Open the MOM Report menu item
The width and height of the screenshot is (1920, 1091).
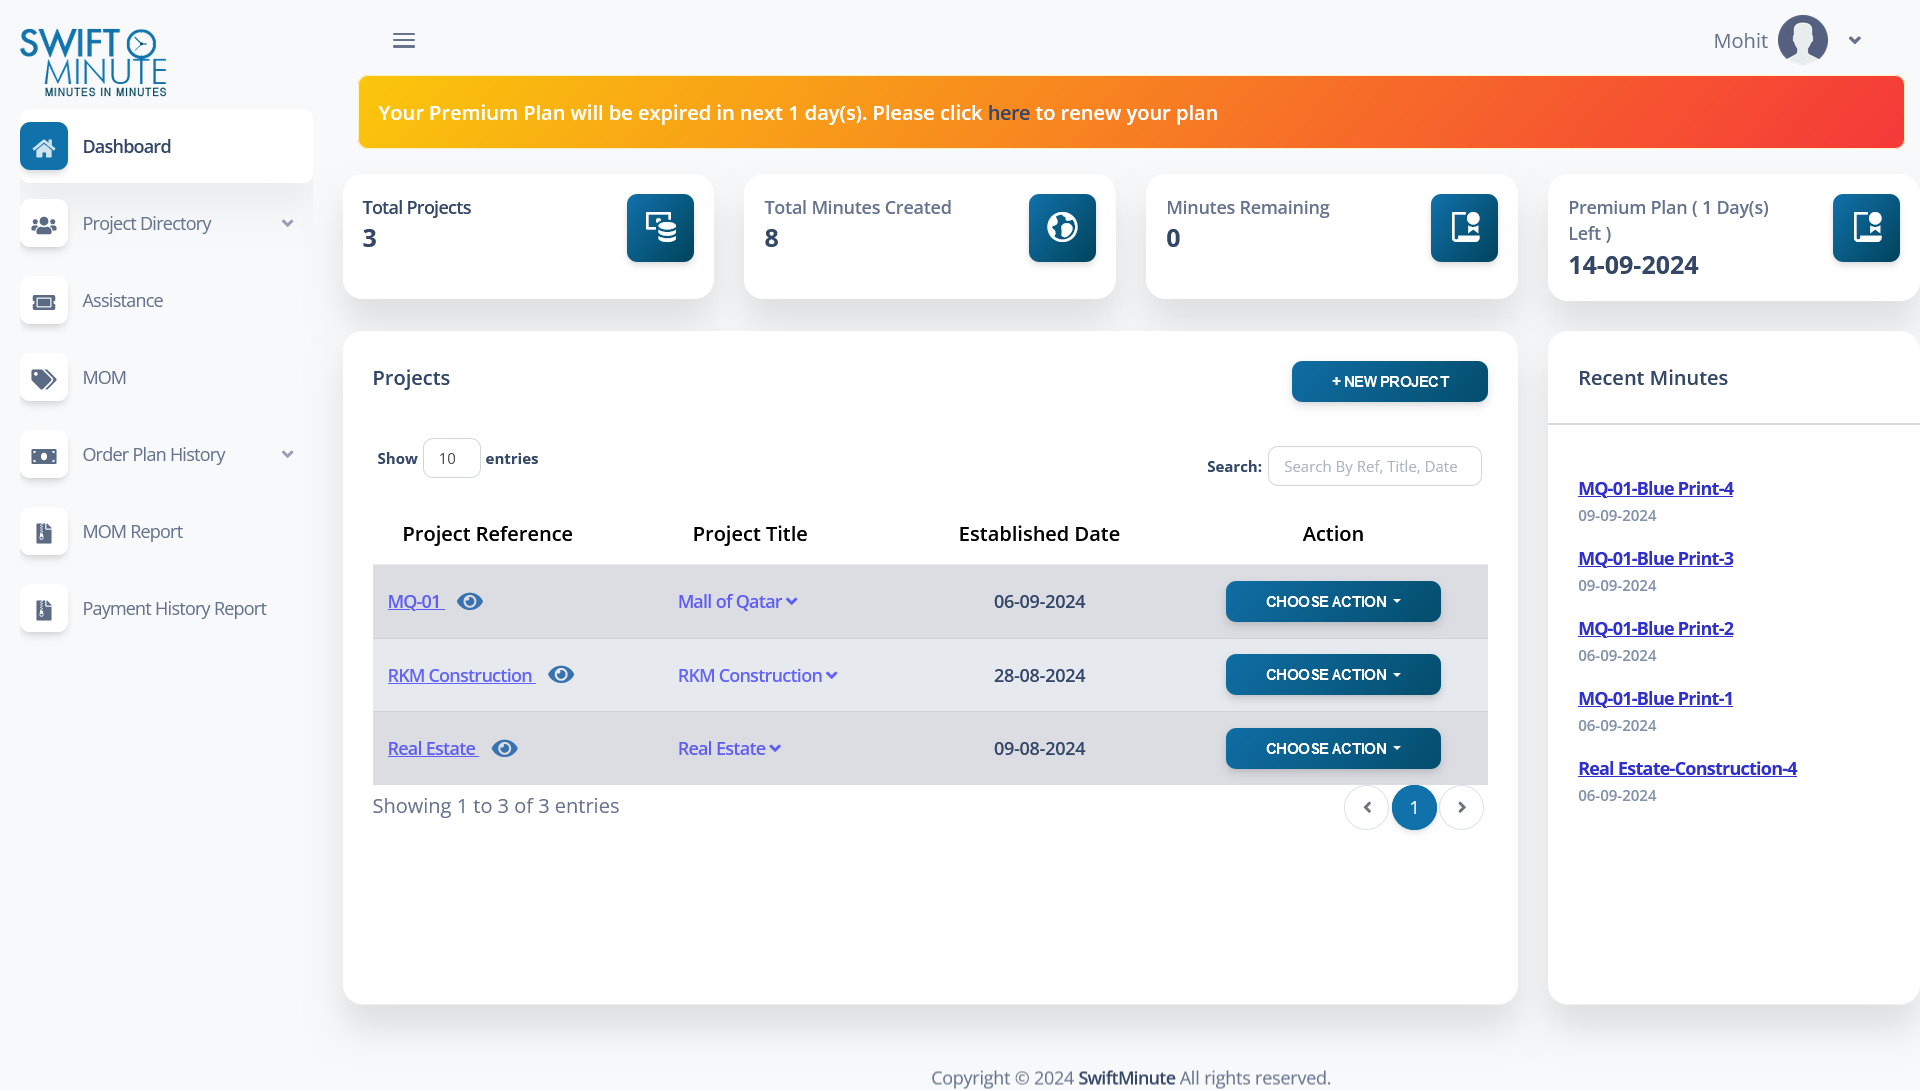[x=132, y=532]
